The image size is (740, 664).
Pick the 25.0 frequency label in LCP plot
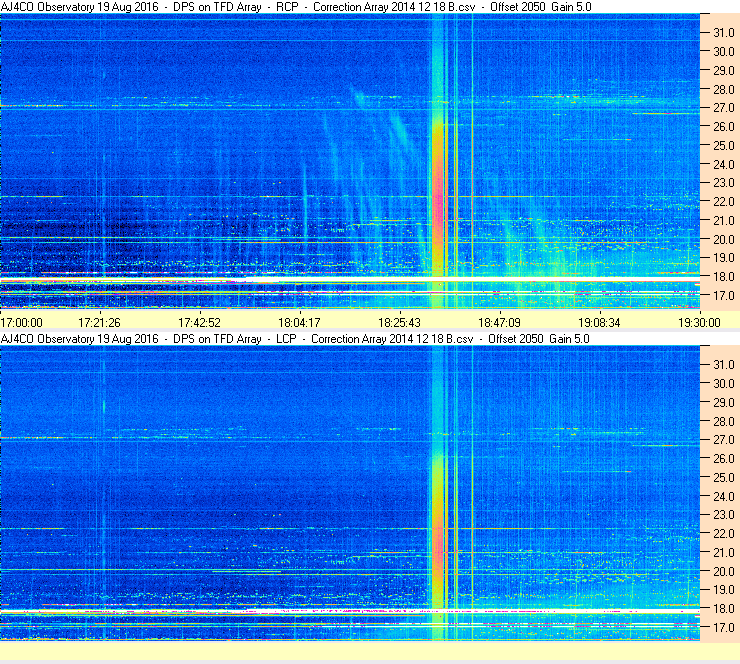(x=724, y=478)
